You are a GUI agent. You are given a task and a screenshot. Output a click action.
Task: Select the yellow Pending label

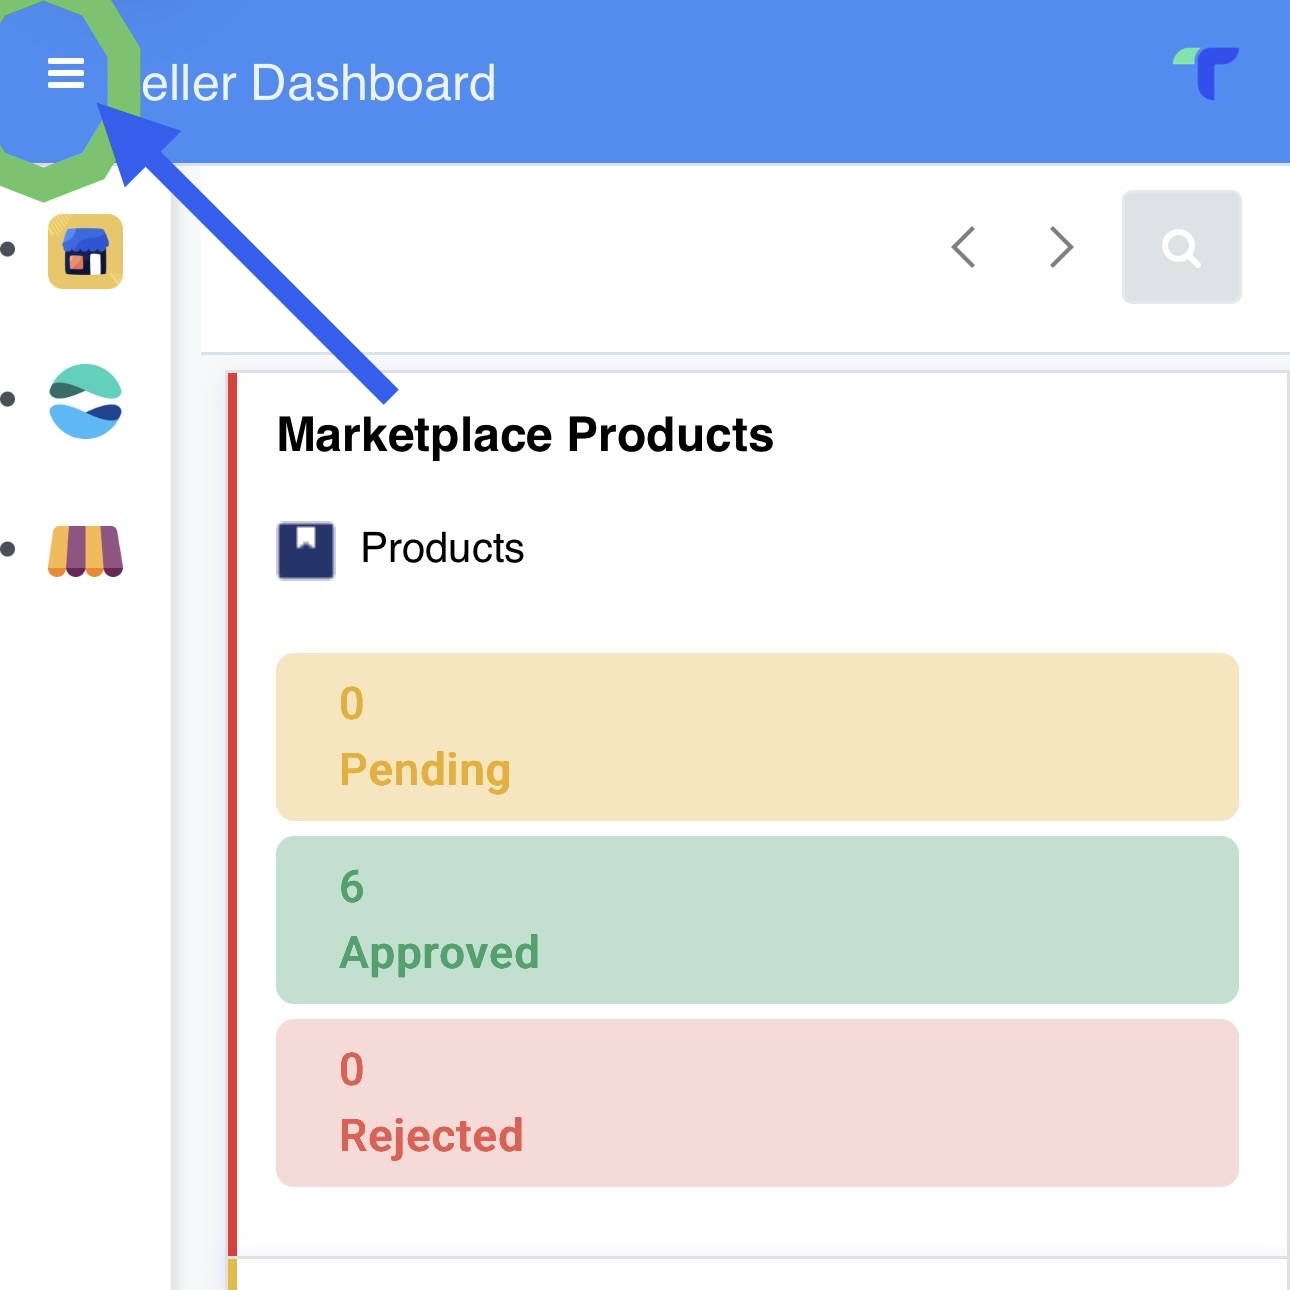pos(425,770)
